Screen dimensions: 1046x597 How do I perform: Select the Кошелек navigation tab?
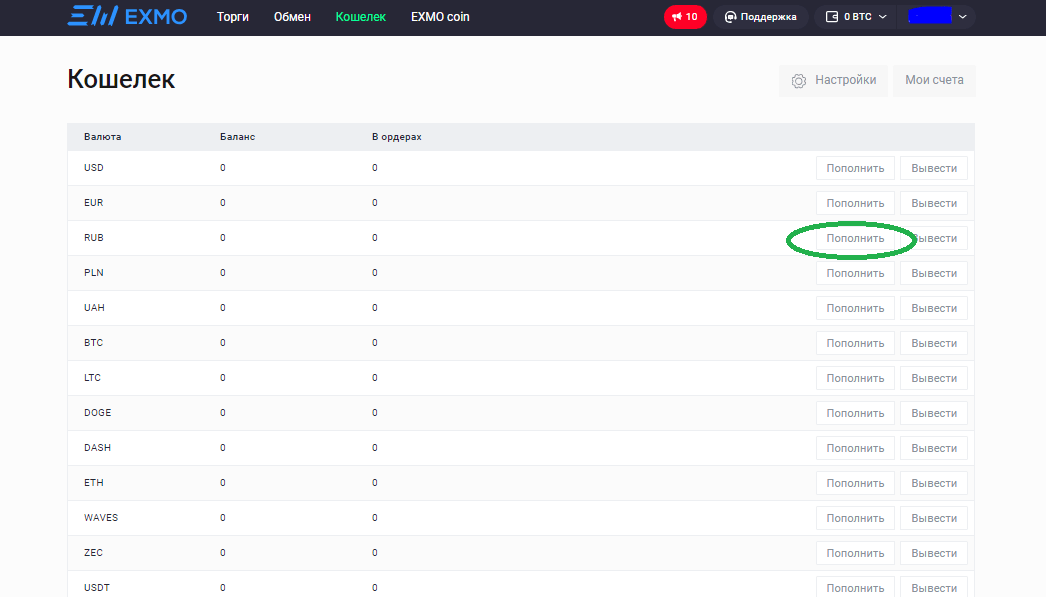click(361, 17)
